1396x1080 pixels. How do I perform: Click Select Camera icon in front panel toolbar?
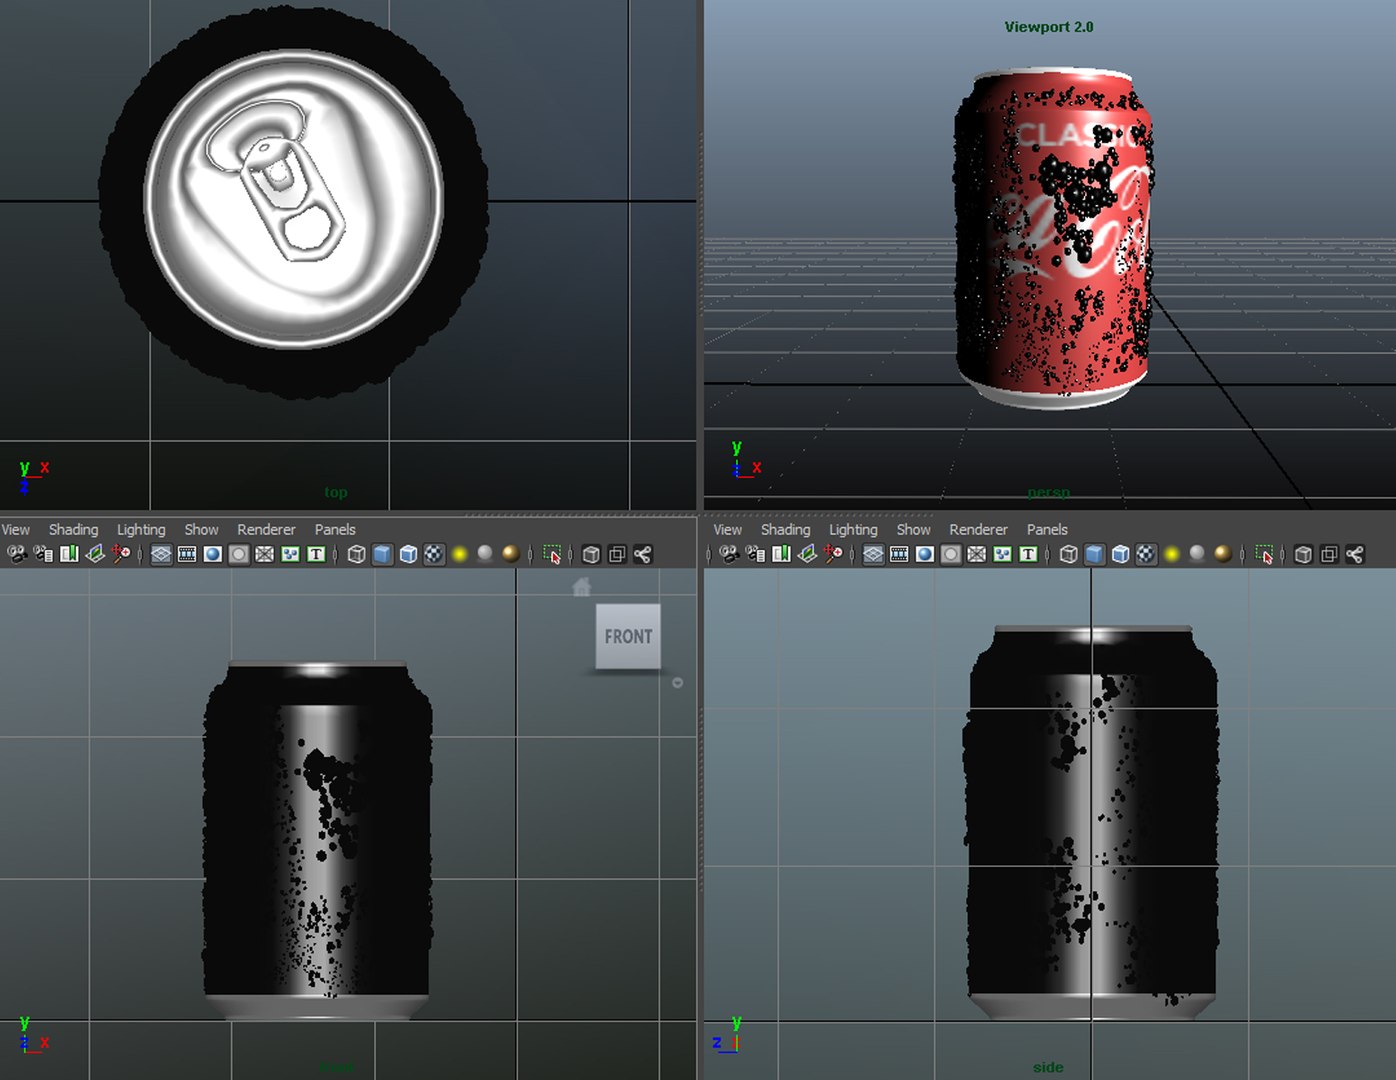pos(17,554)
